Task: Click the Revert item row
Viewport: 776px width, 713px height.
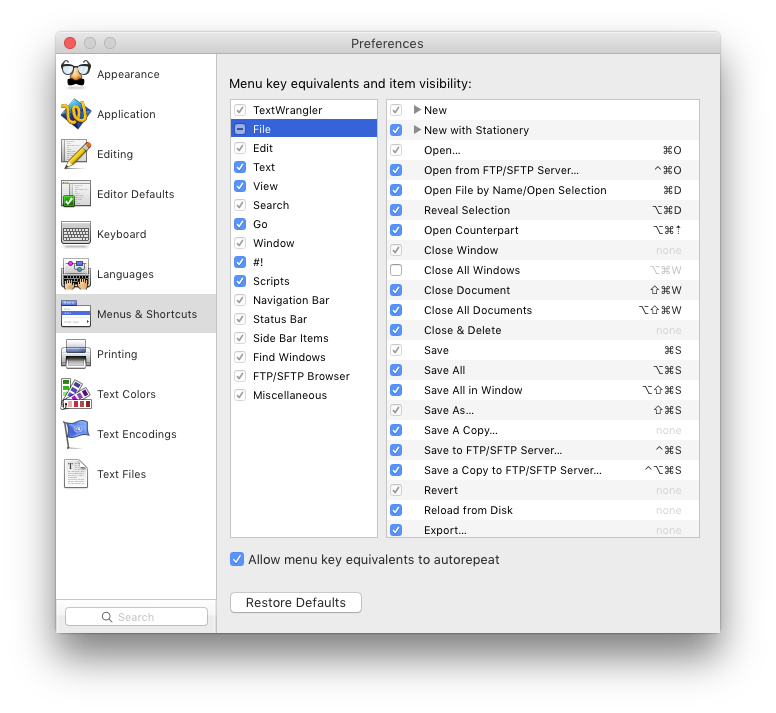Action: click(x=543, y=490)
